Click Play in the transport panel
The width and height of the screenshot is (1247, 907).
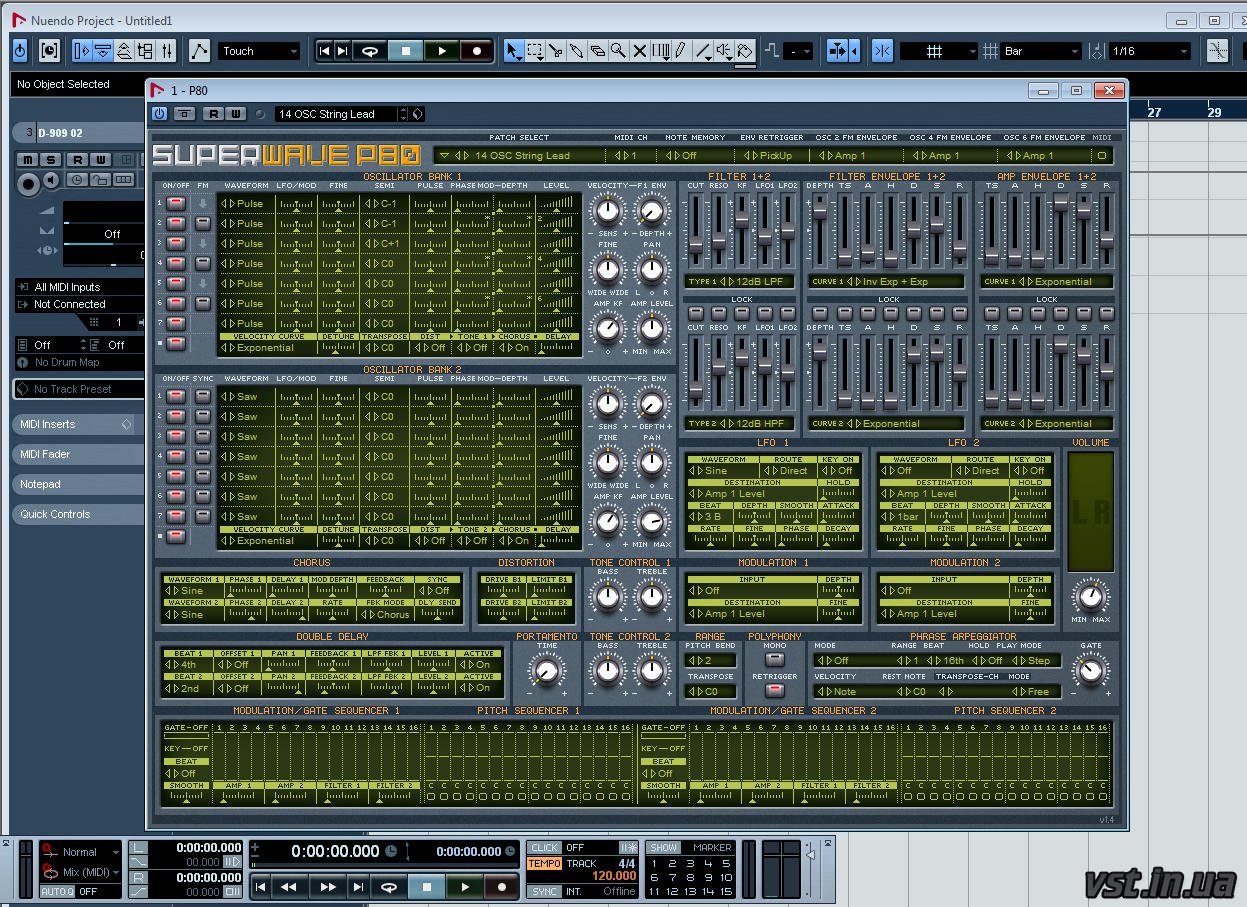(464, 886)
